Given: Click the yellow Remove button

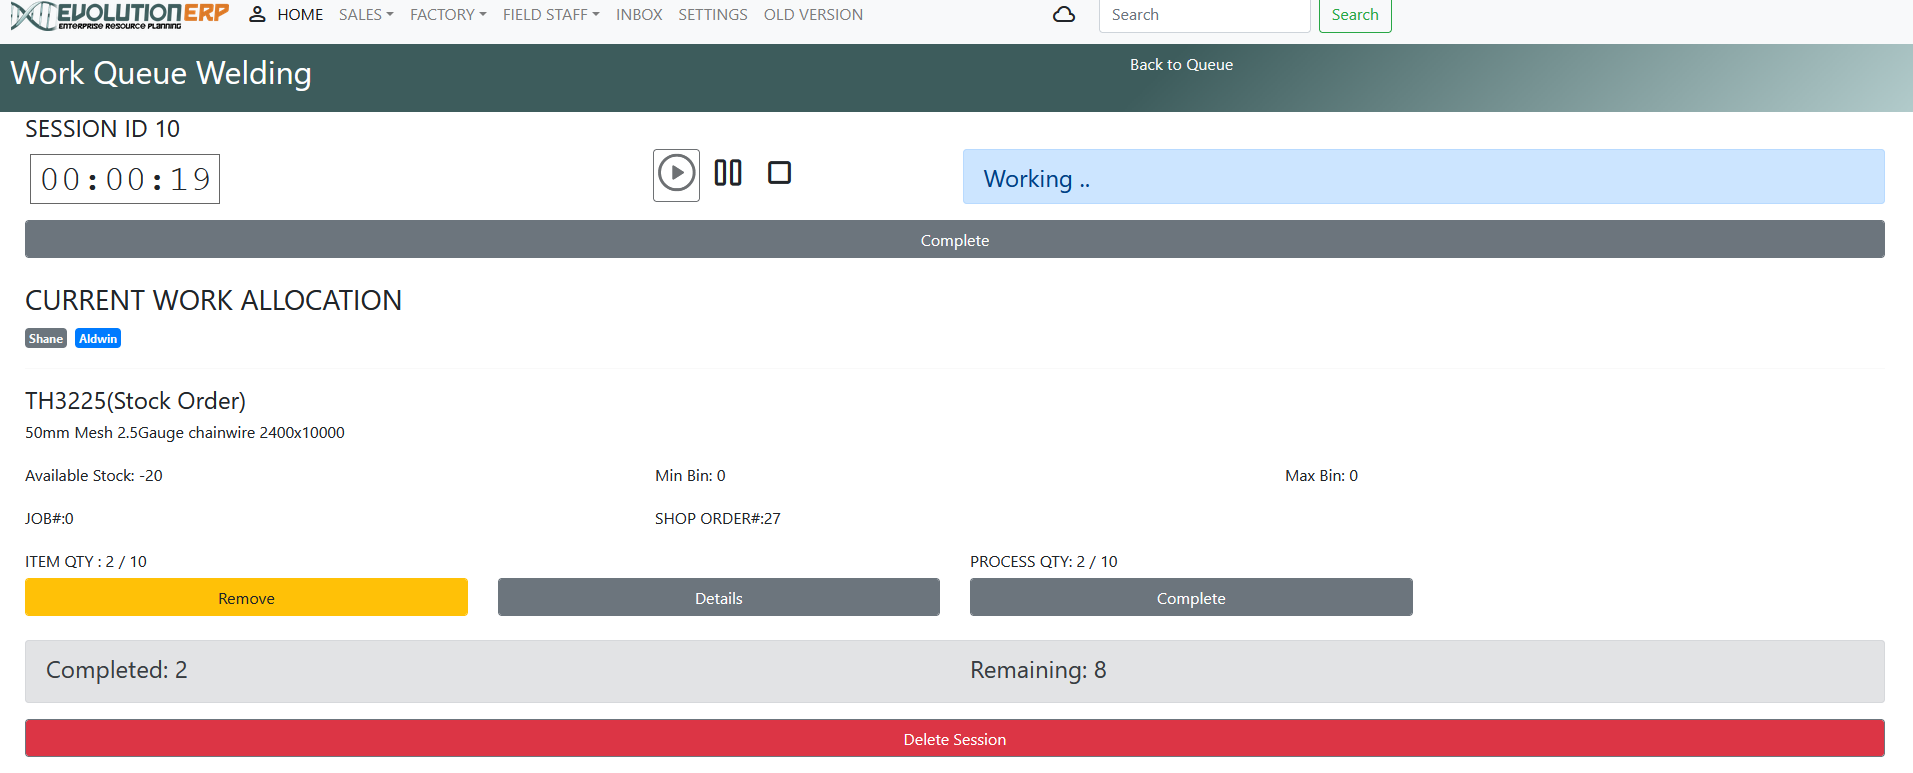Looking at the screenshot, I should (x=246, y=598).
